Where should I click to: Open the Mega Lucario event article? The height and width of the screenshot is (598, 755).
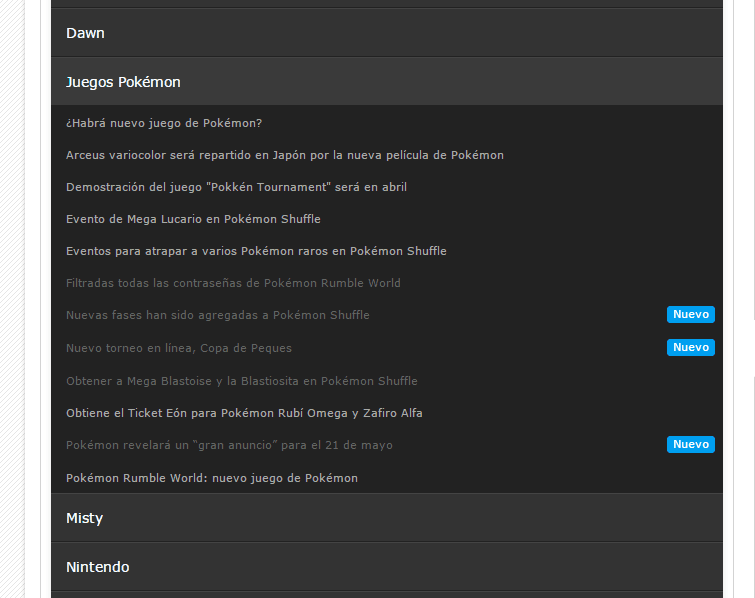(193, 219)
